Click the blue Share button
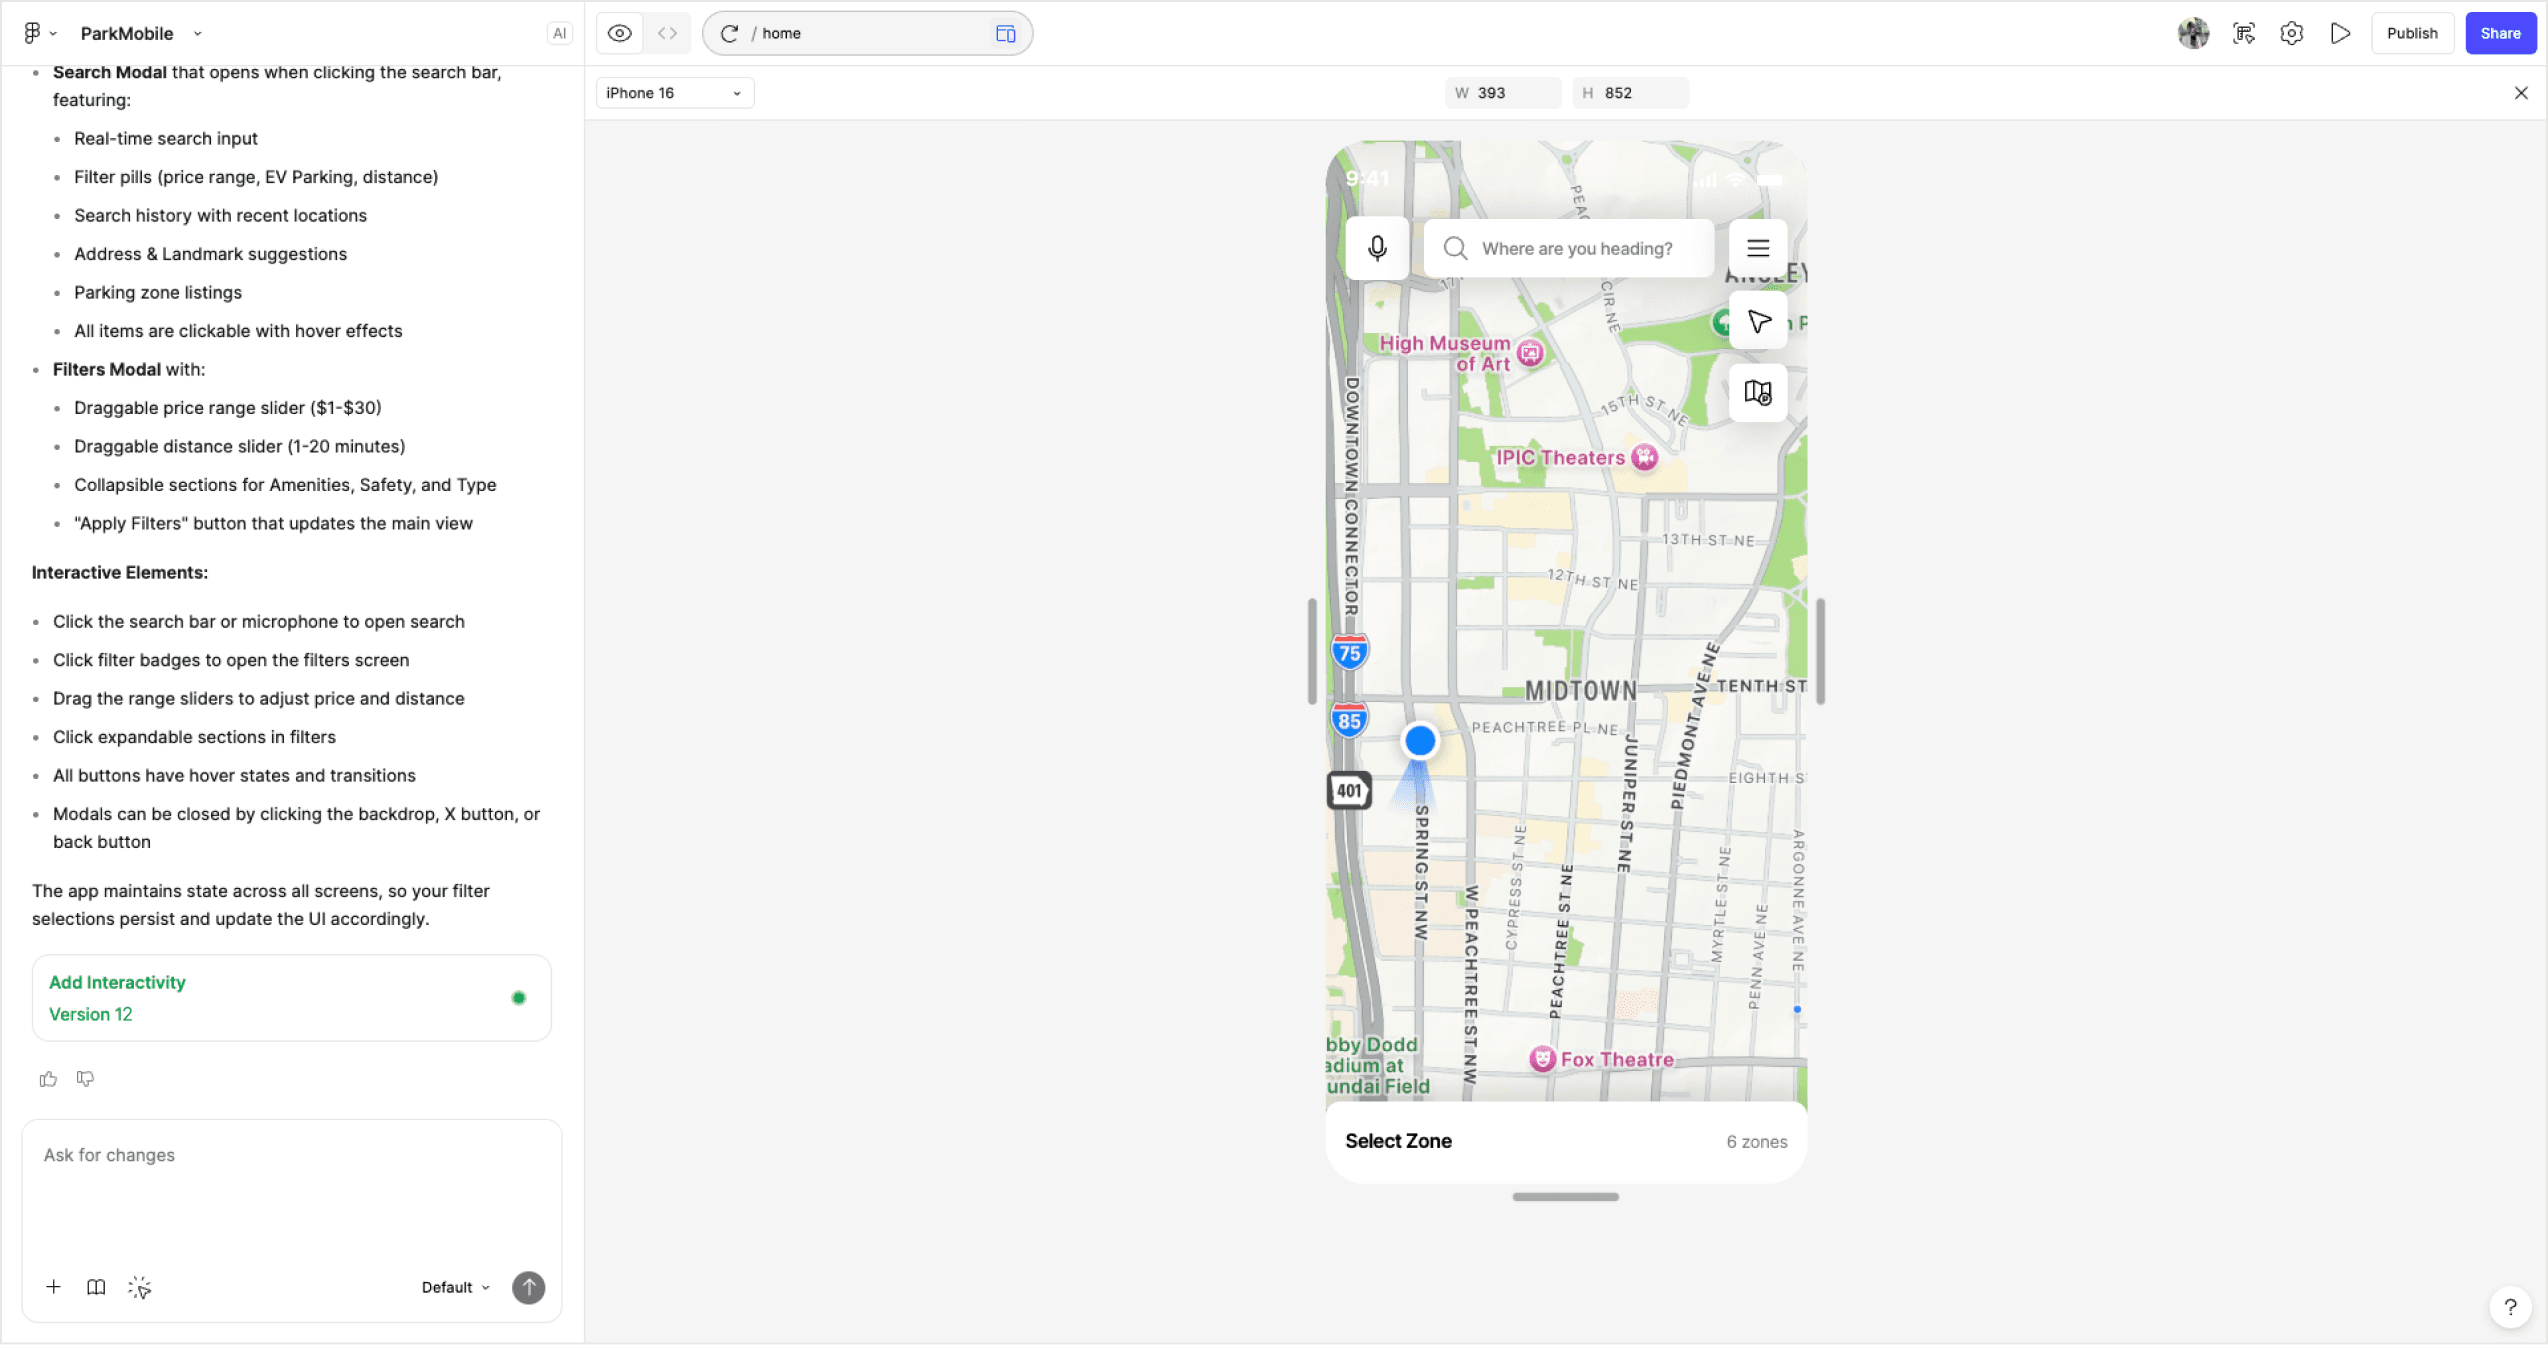2548x1345 pixels. pos(2499,33)
